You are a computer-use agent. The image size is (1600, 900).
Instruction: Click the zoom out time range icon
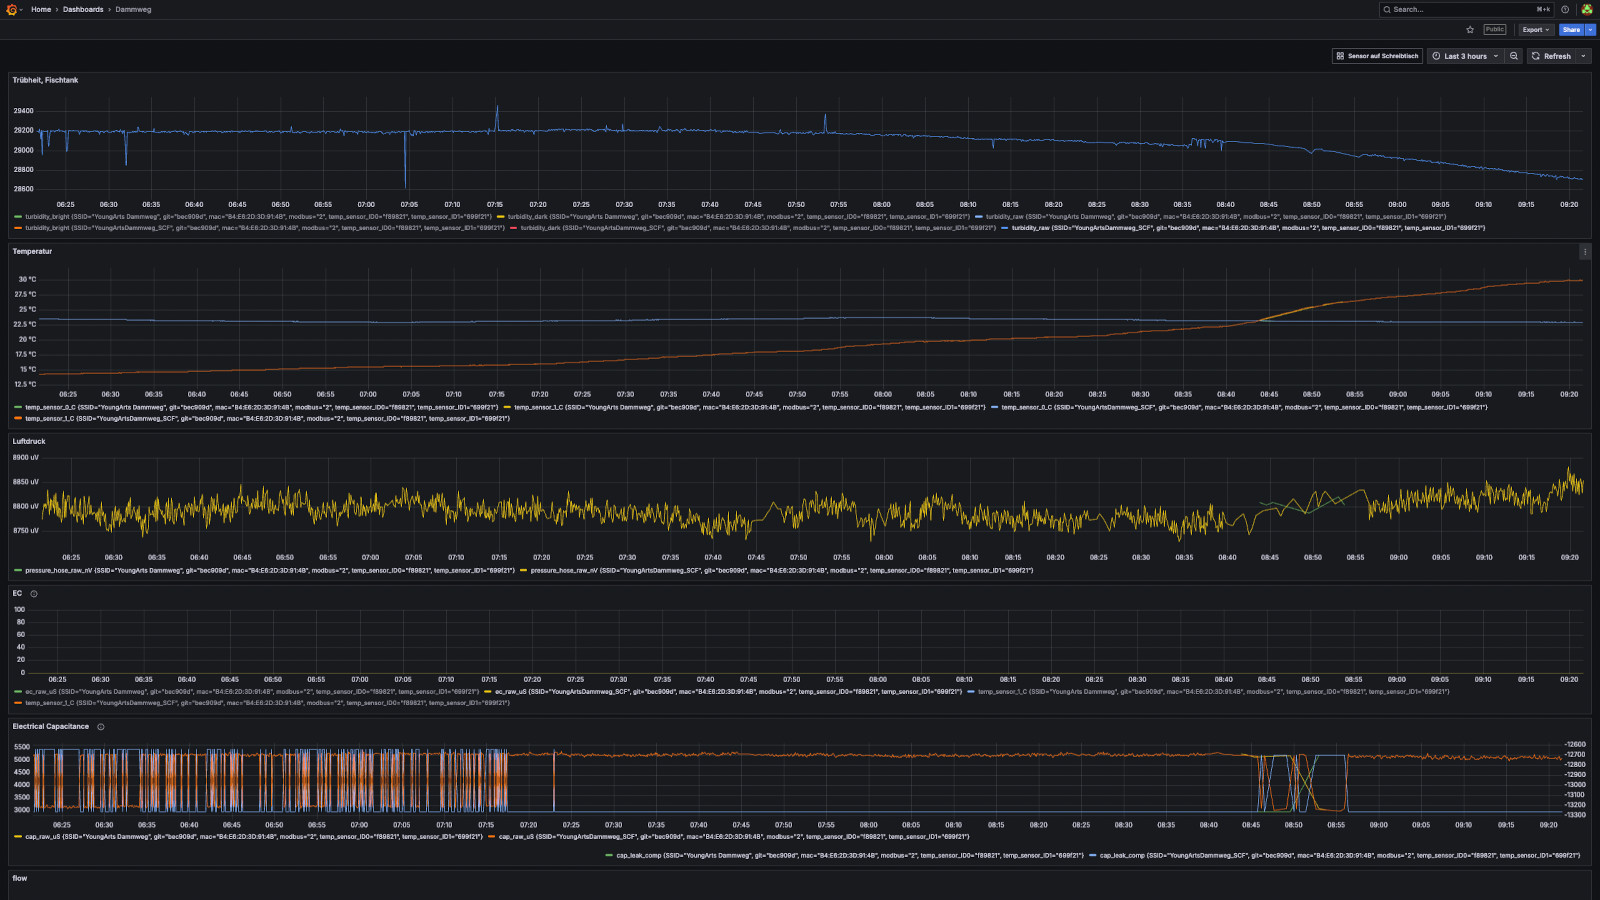point(1514,56)
